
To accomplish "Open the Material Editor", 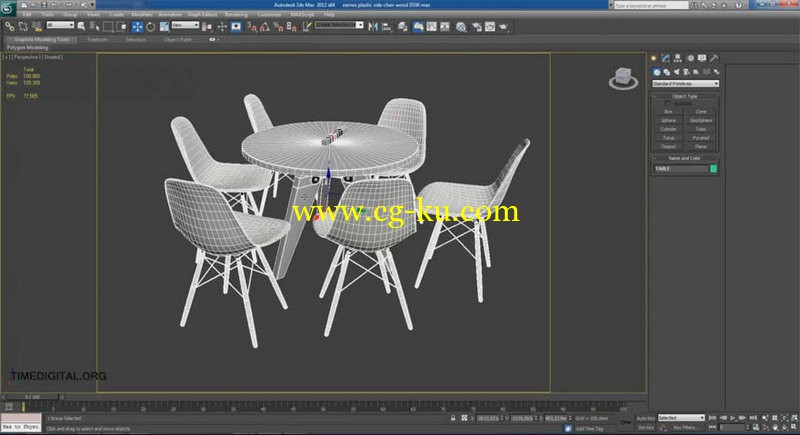I will 461,27.
